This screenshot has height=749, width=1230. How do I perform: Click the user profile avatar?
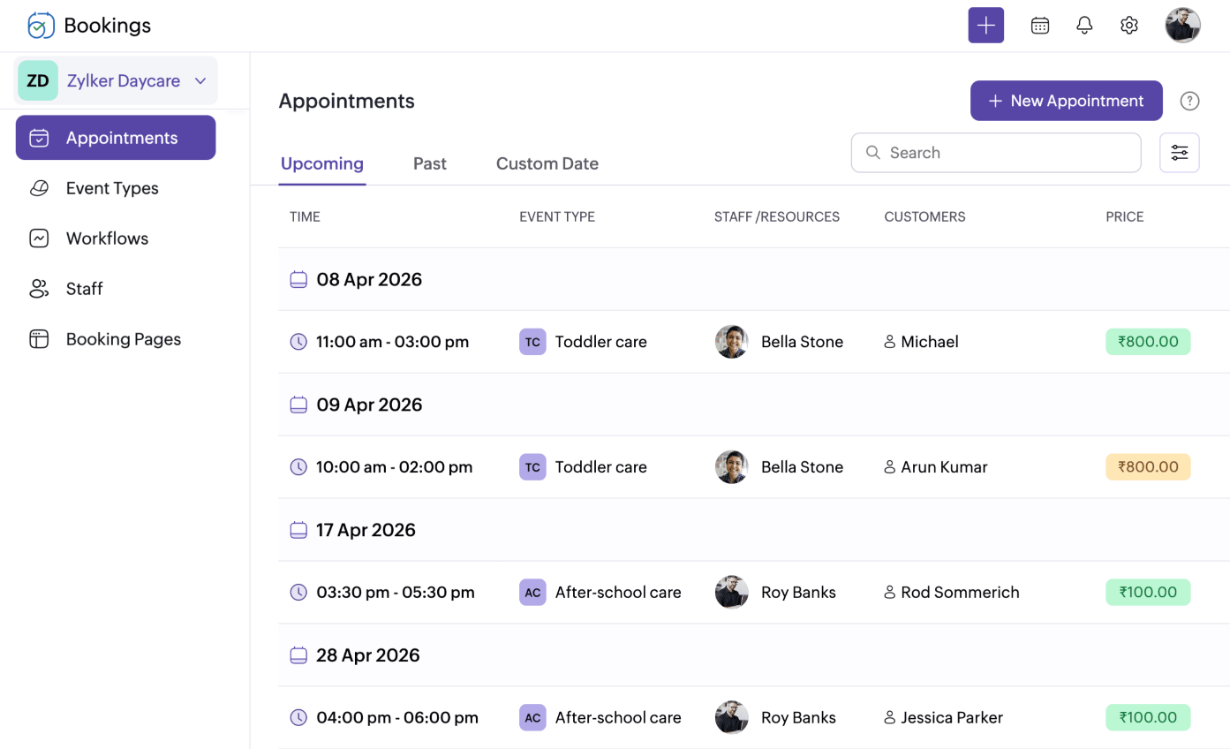pyautogui.click(x=1183, y=25)
